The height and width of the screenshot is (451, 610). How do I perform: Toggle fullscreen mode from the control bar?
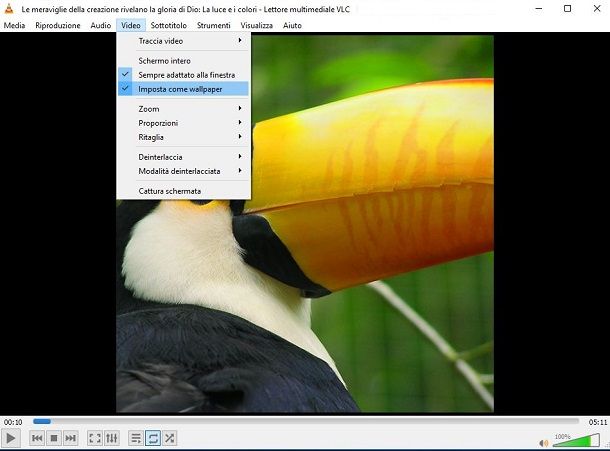pos(95,438)
